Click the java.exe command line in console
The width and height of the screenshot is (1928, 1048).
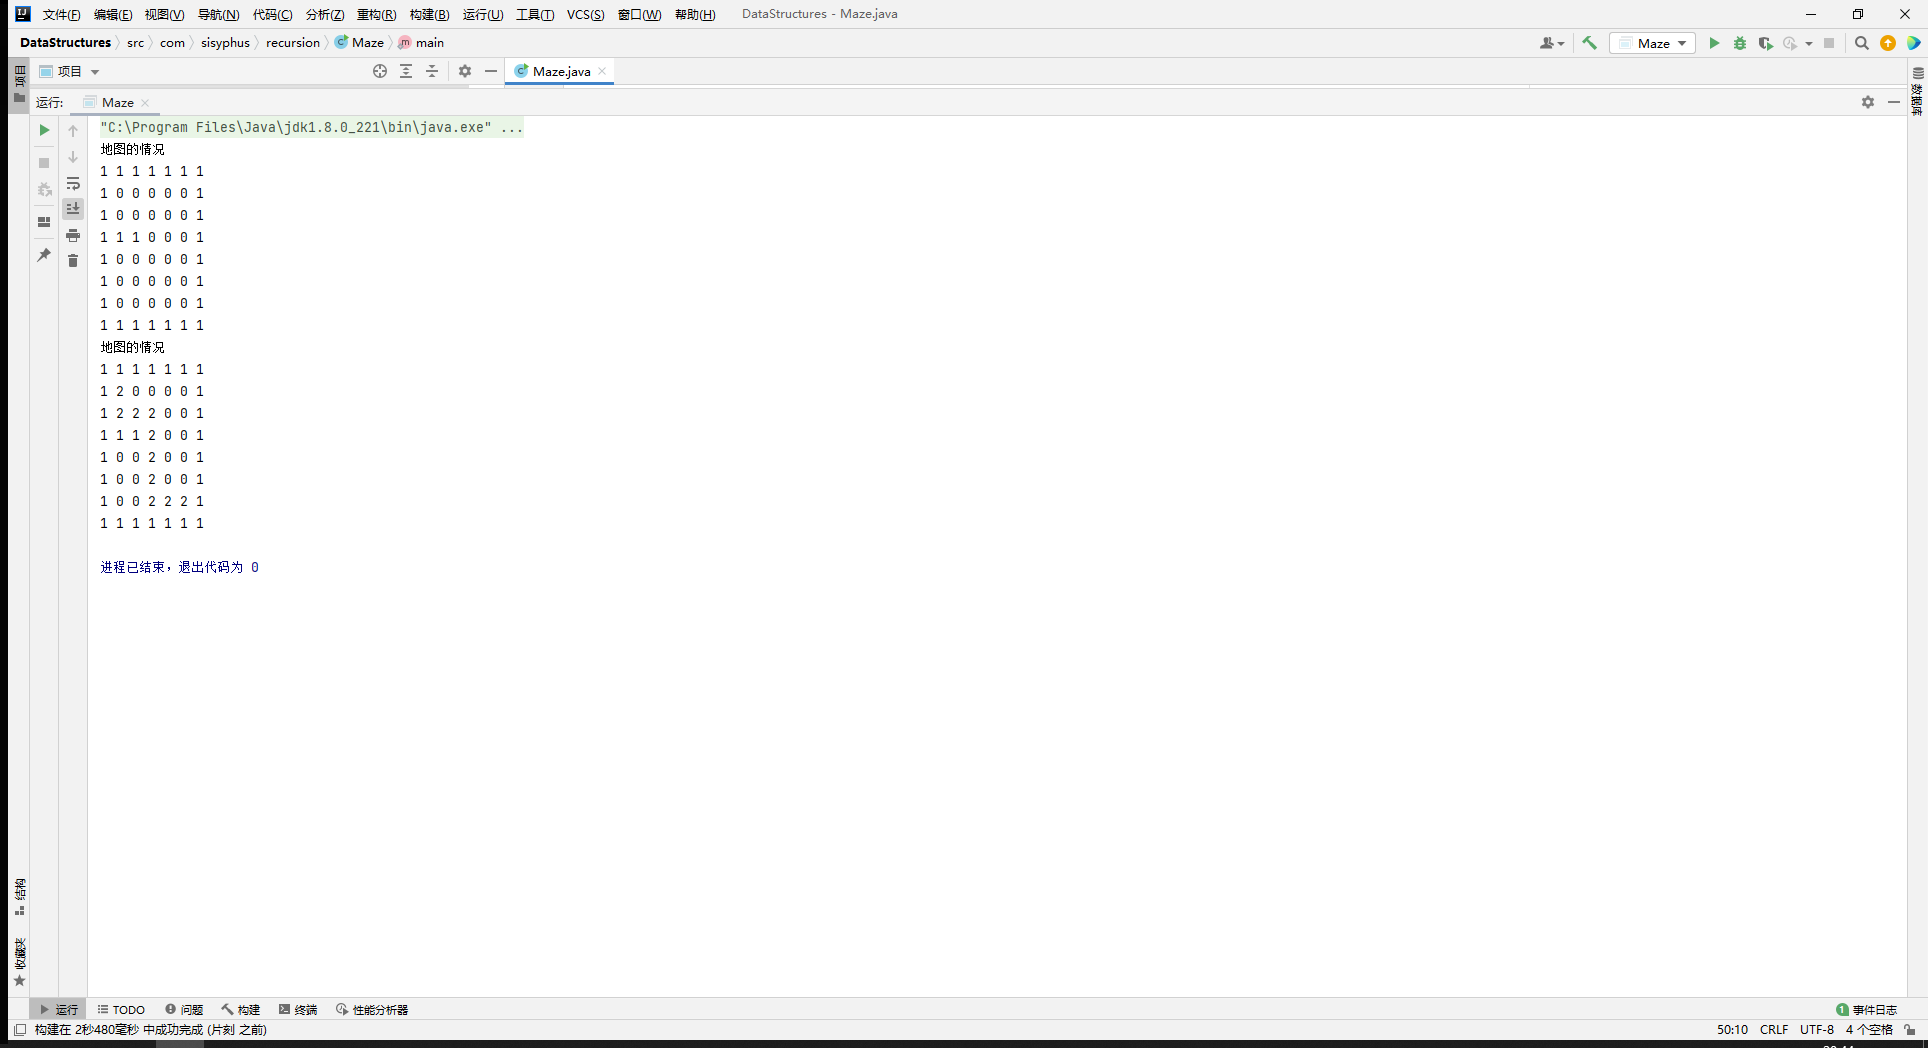pyautogui.click(x=311, y=127)
